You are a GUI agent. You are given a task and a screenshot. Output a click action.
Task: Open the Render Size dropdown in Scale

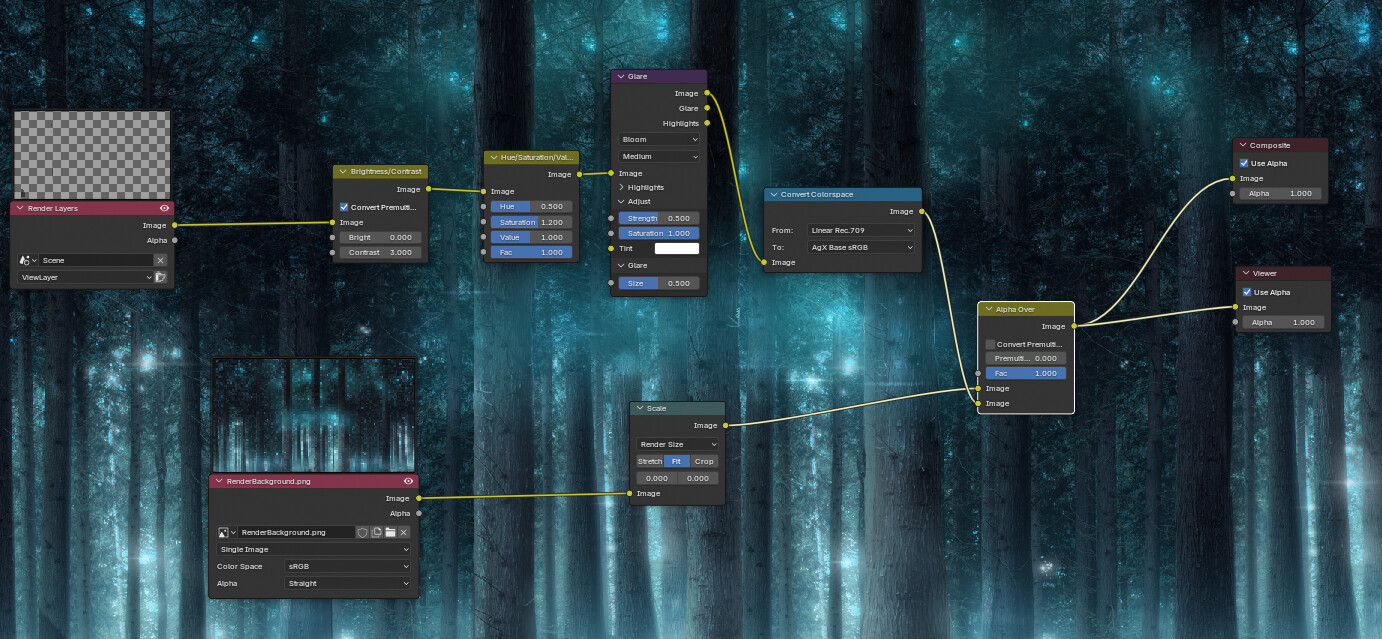pyautogui.click(x=678, y=444)
